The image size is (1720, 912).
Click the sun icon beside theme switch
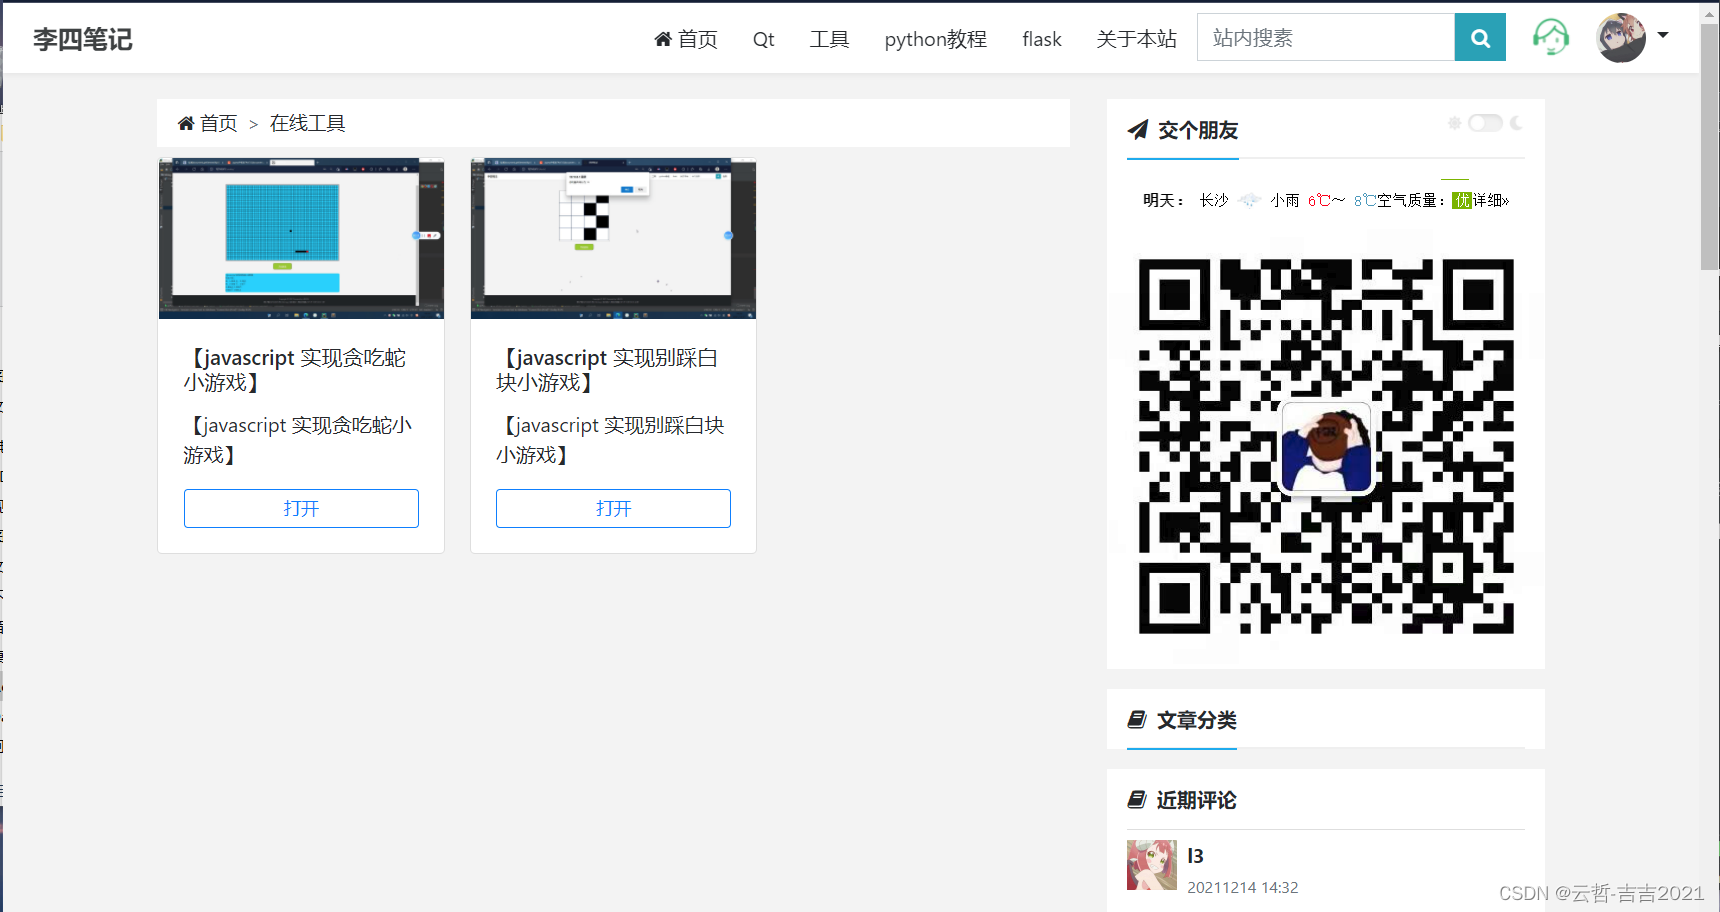[1455, 123]
